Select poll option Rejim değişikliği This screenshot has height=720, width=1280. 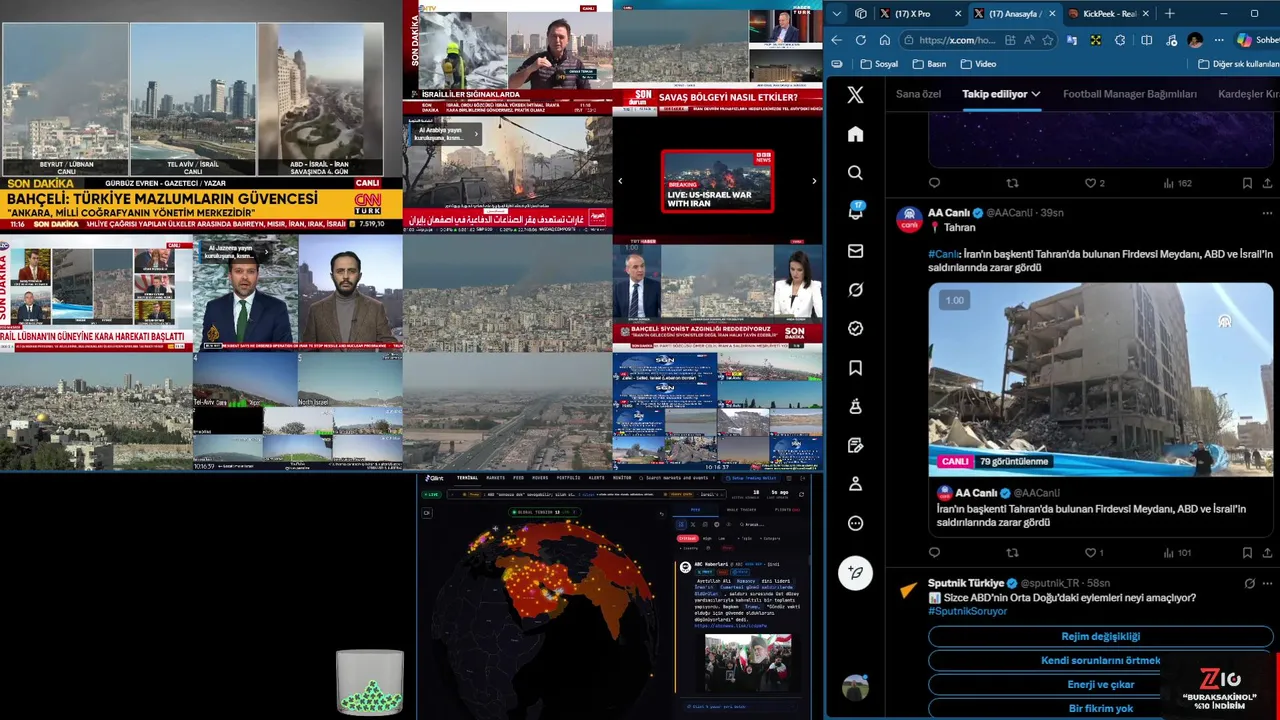click(1100, 636)
